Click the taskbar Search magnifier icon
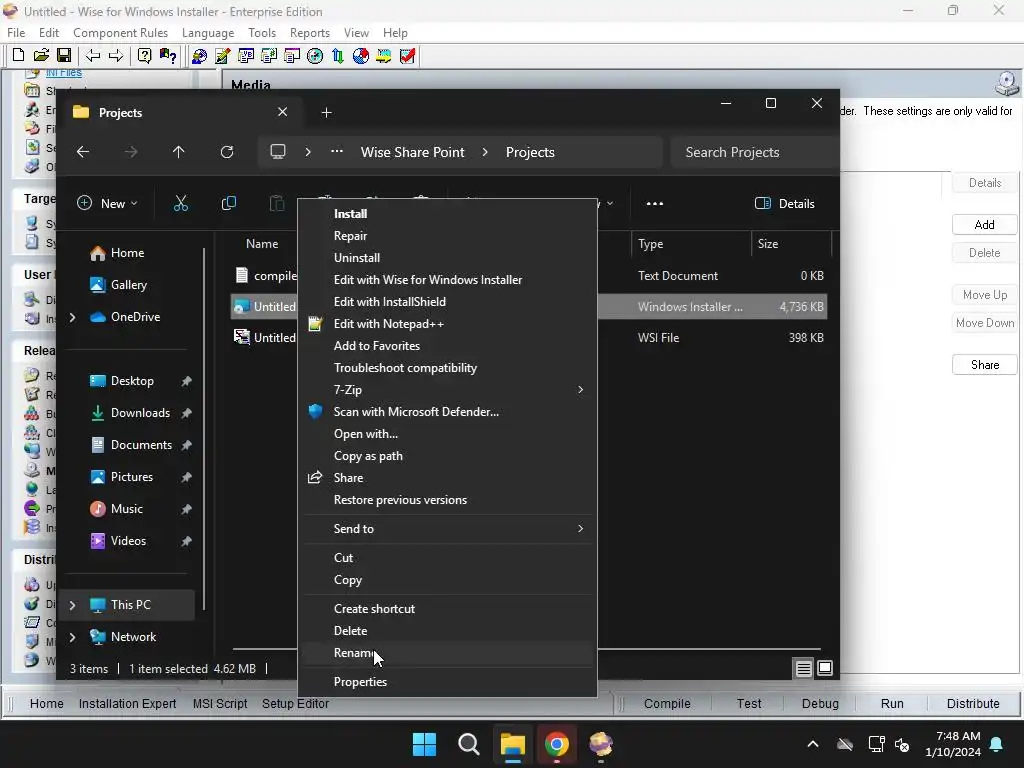 (x=469, y=744)
